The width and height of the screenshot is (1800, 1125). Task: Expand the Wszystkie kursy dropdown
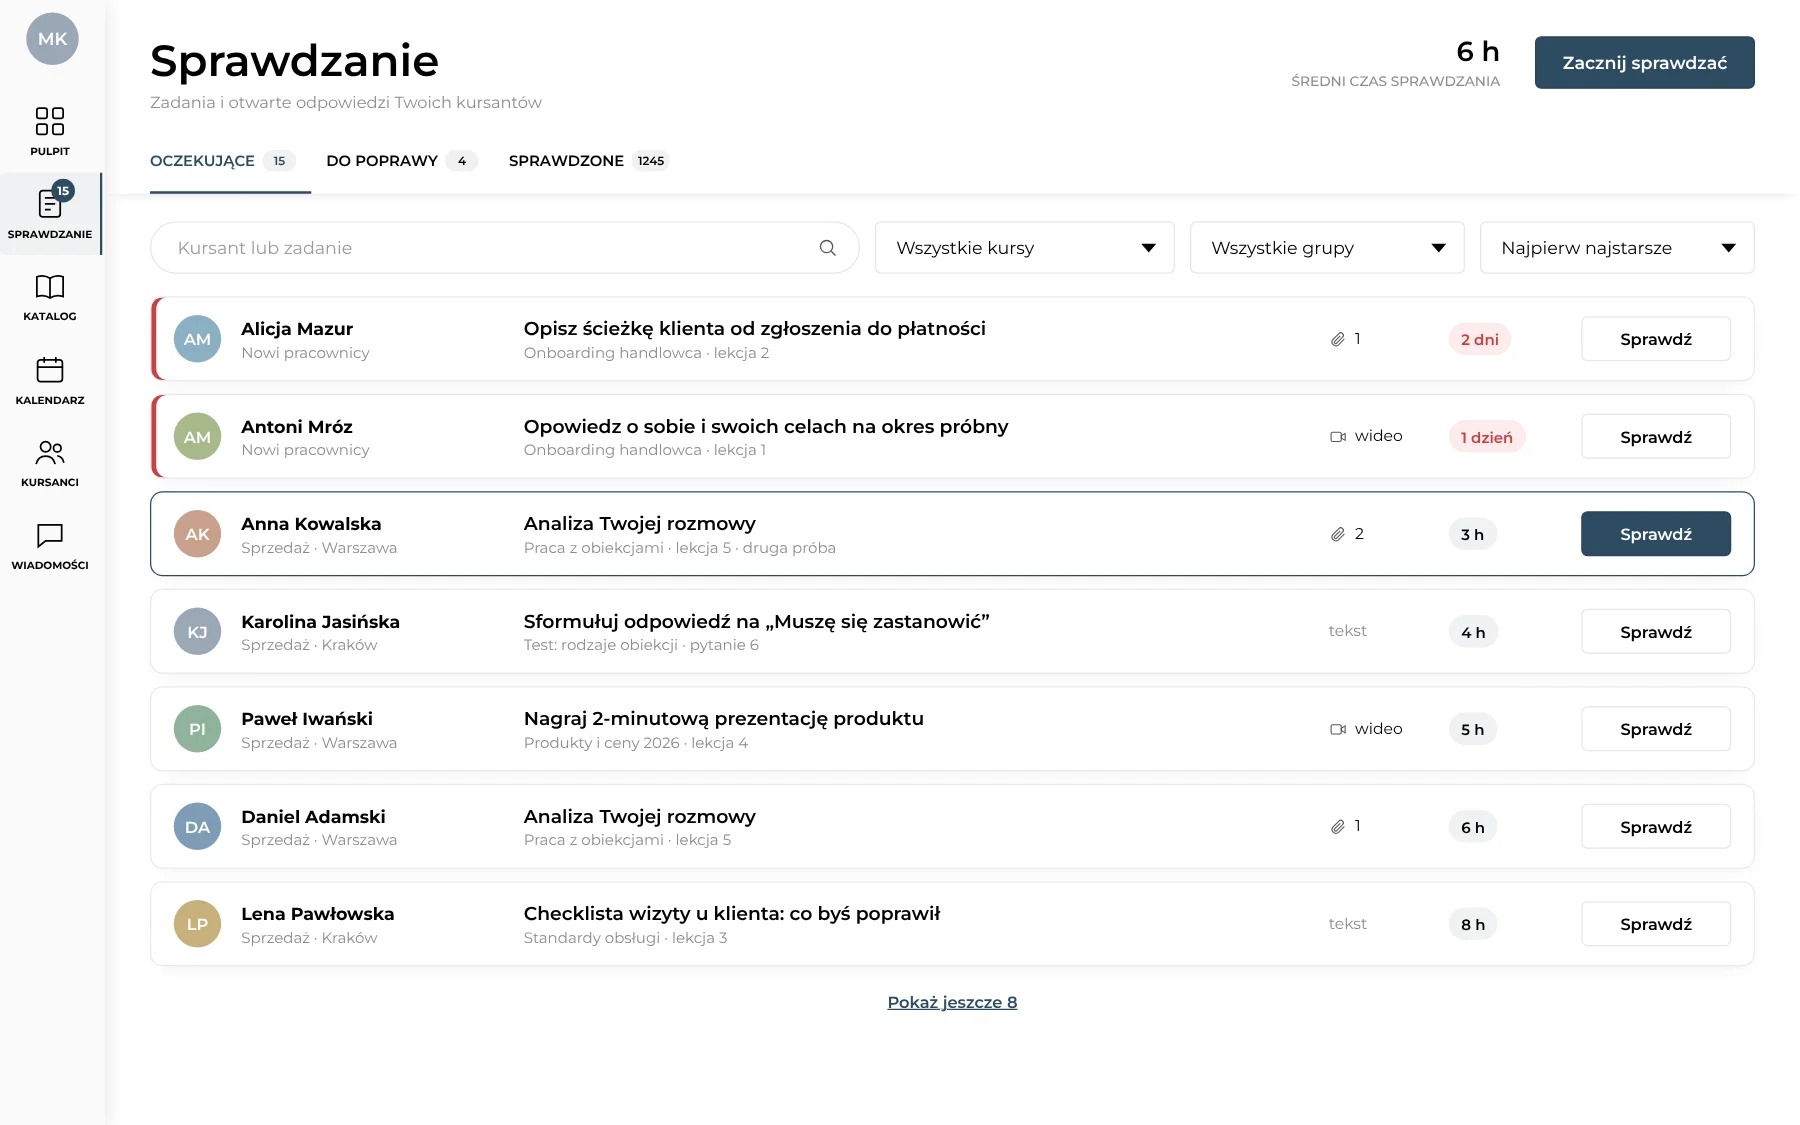[1024, 248]
